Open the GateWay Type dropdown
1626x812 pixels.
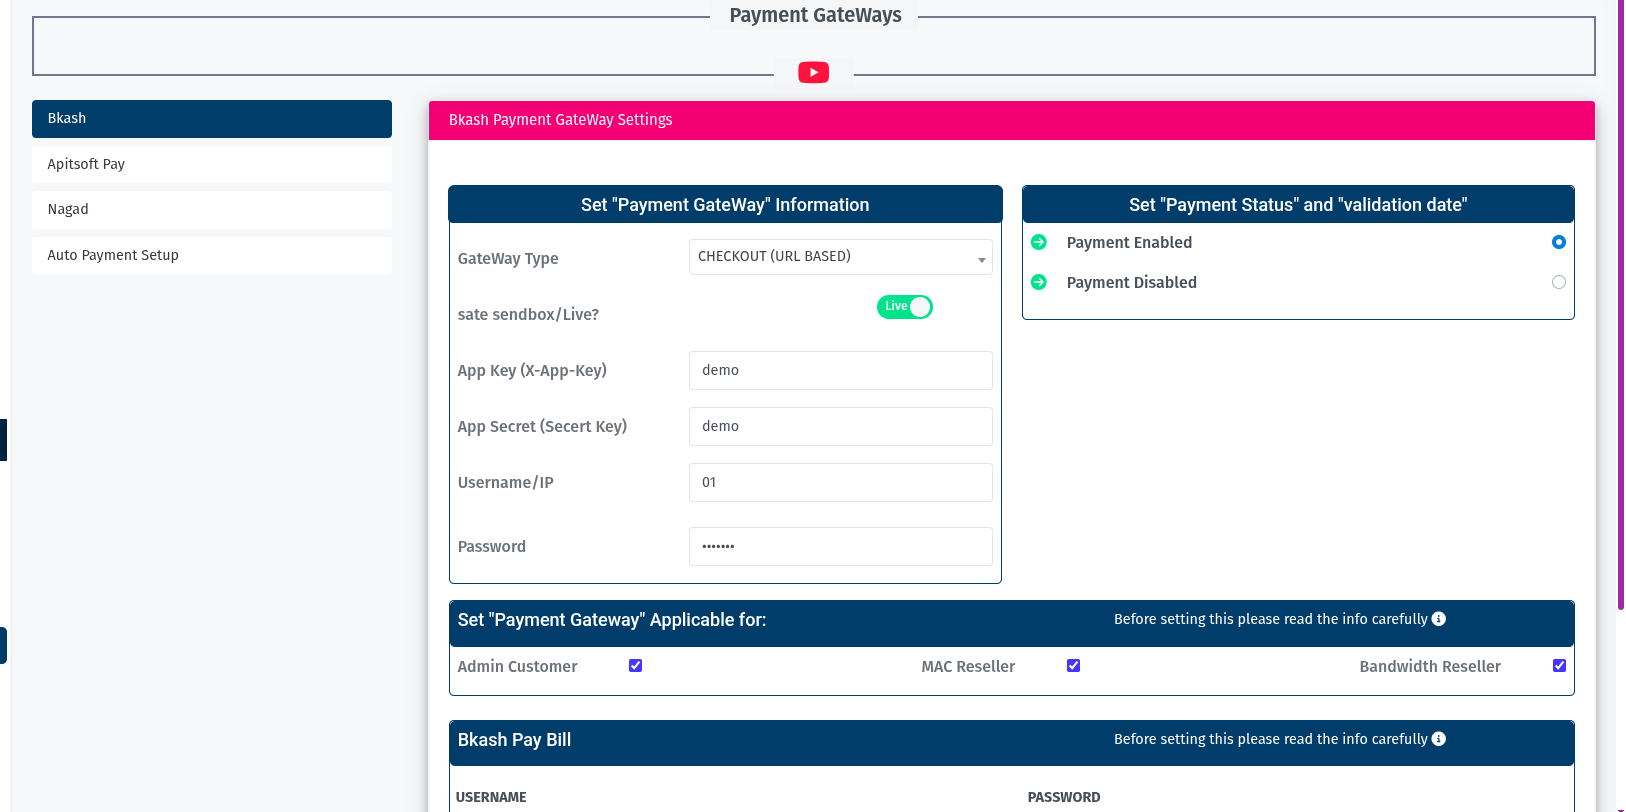841,257
